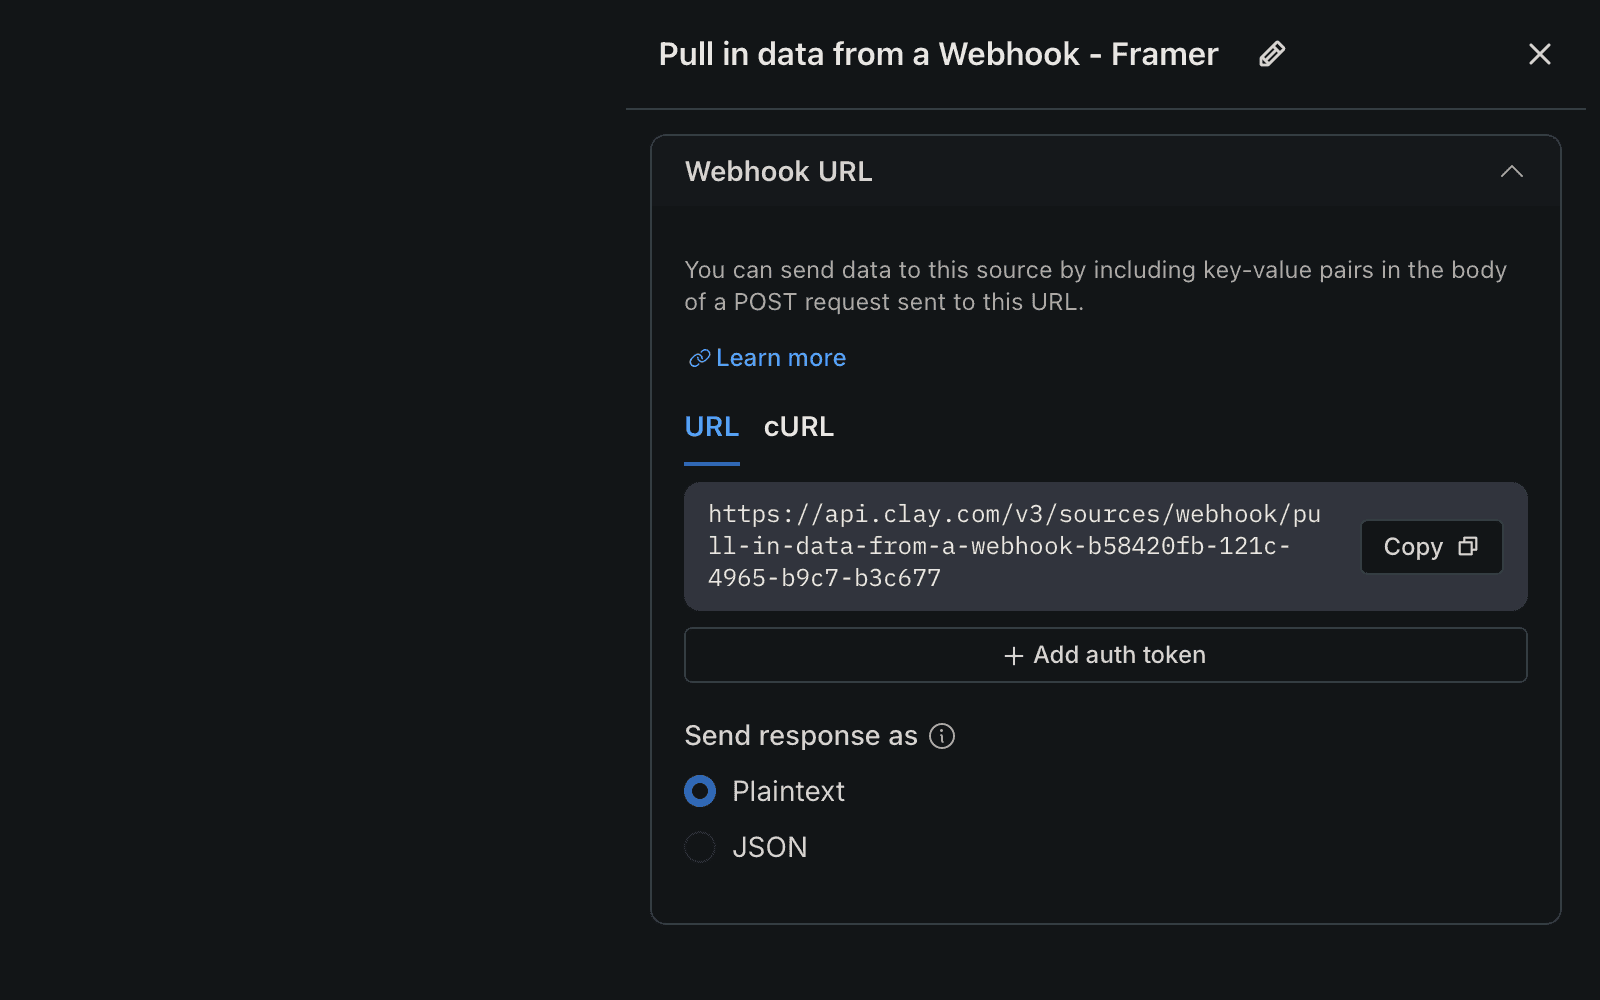
Task: Click the Add auth token button
Action: (1104, 655)
